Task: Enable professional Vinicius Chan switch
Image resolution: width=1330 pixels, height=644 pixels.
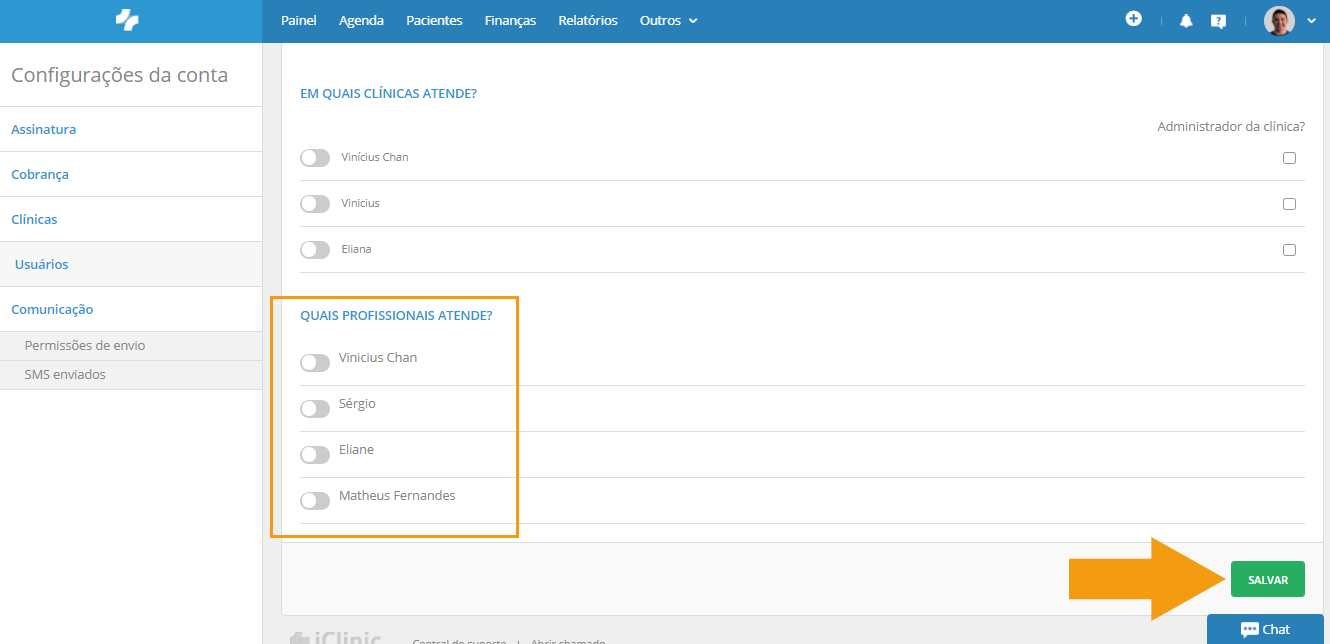Action: (315, 363)
